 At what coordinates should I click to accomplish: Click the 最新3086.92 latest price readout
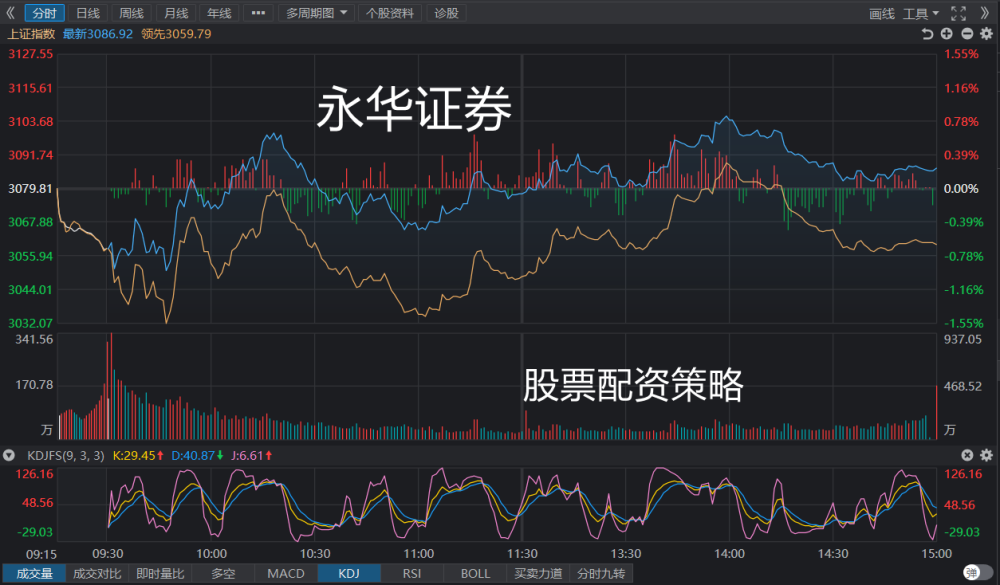click(98, 34)
